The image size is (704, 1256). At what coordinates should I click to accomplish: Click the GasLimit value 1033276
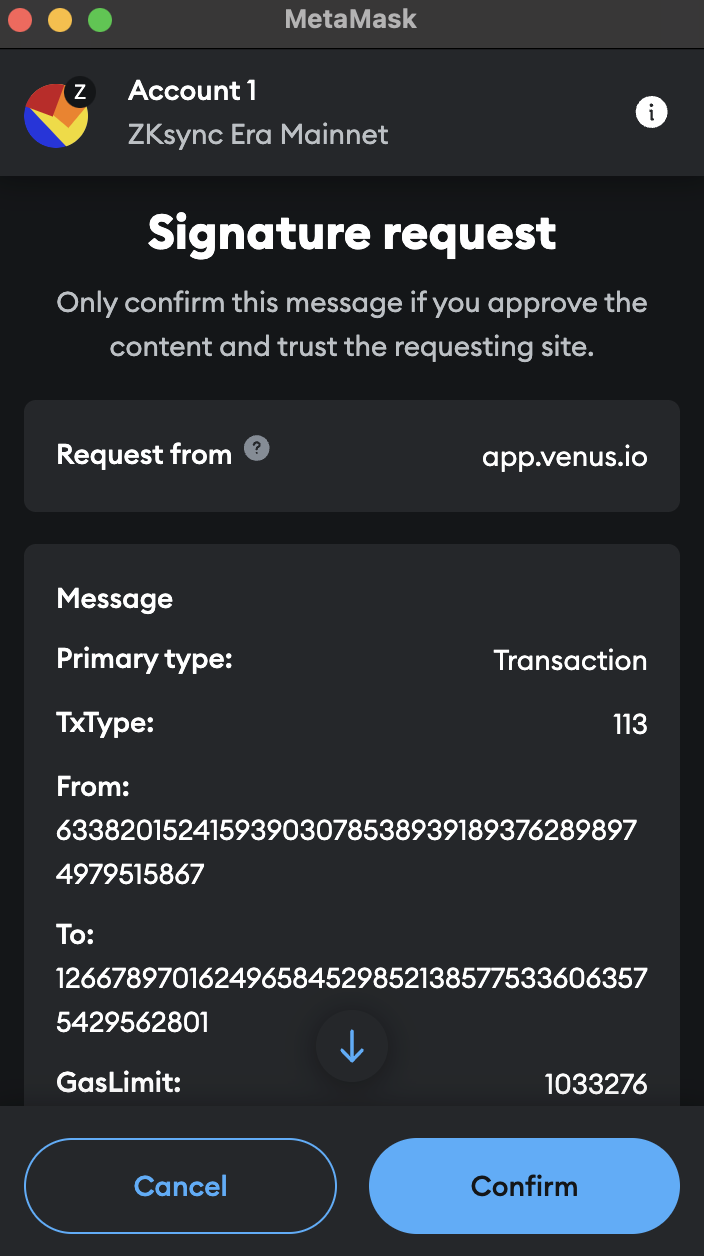[596, 1083]
